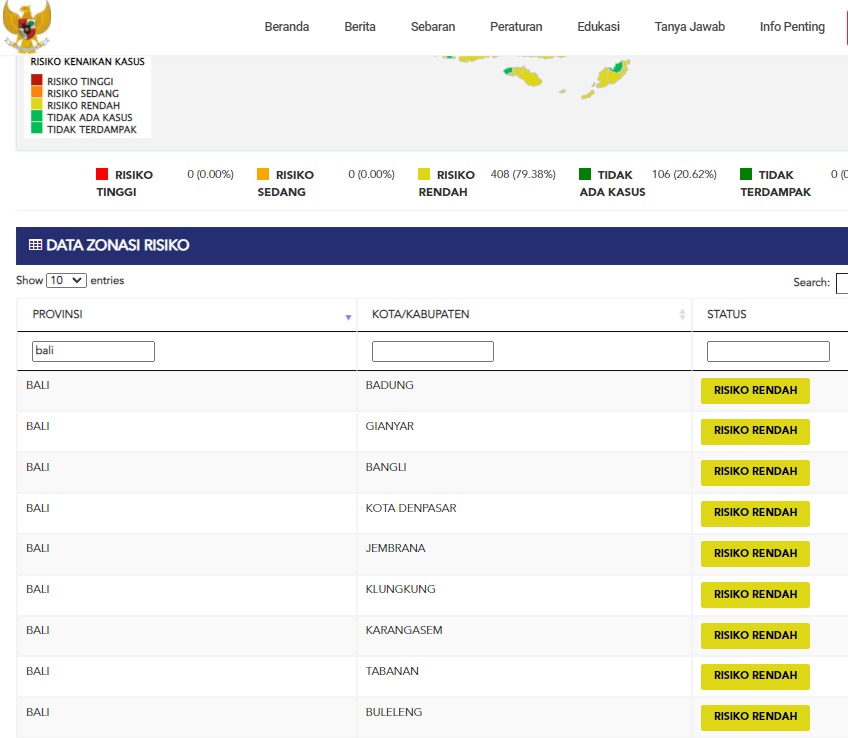Click the orange Risiko Sedang legend square
The height and width of the screenshot is (738, 848).
tap(263, 174)
